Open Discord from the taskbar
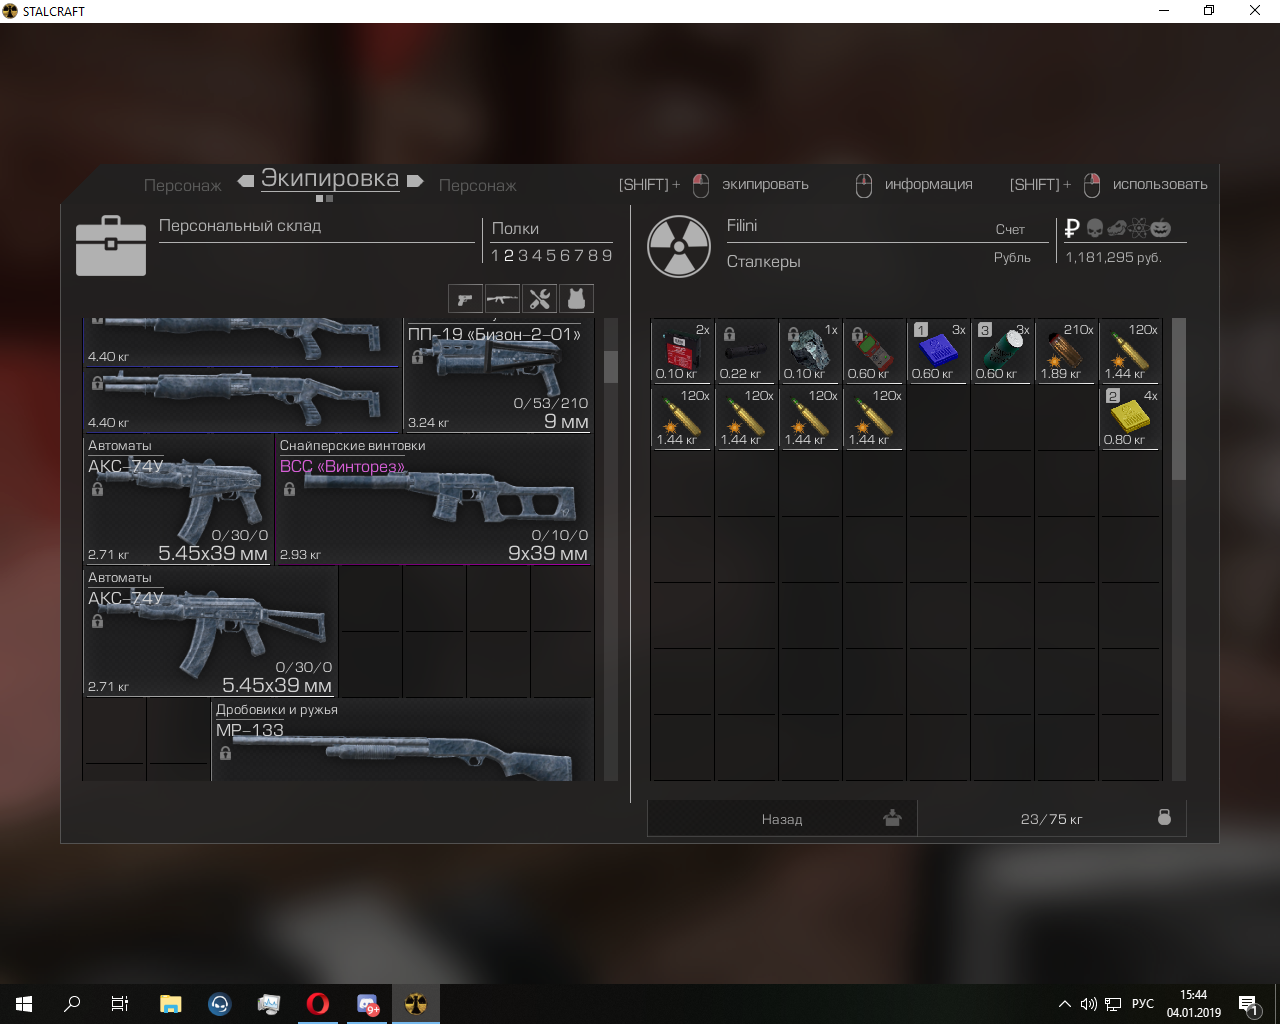The width and height of the screenshot is (1280, 1024). (367, 1004)
